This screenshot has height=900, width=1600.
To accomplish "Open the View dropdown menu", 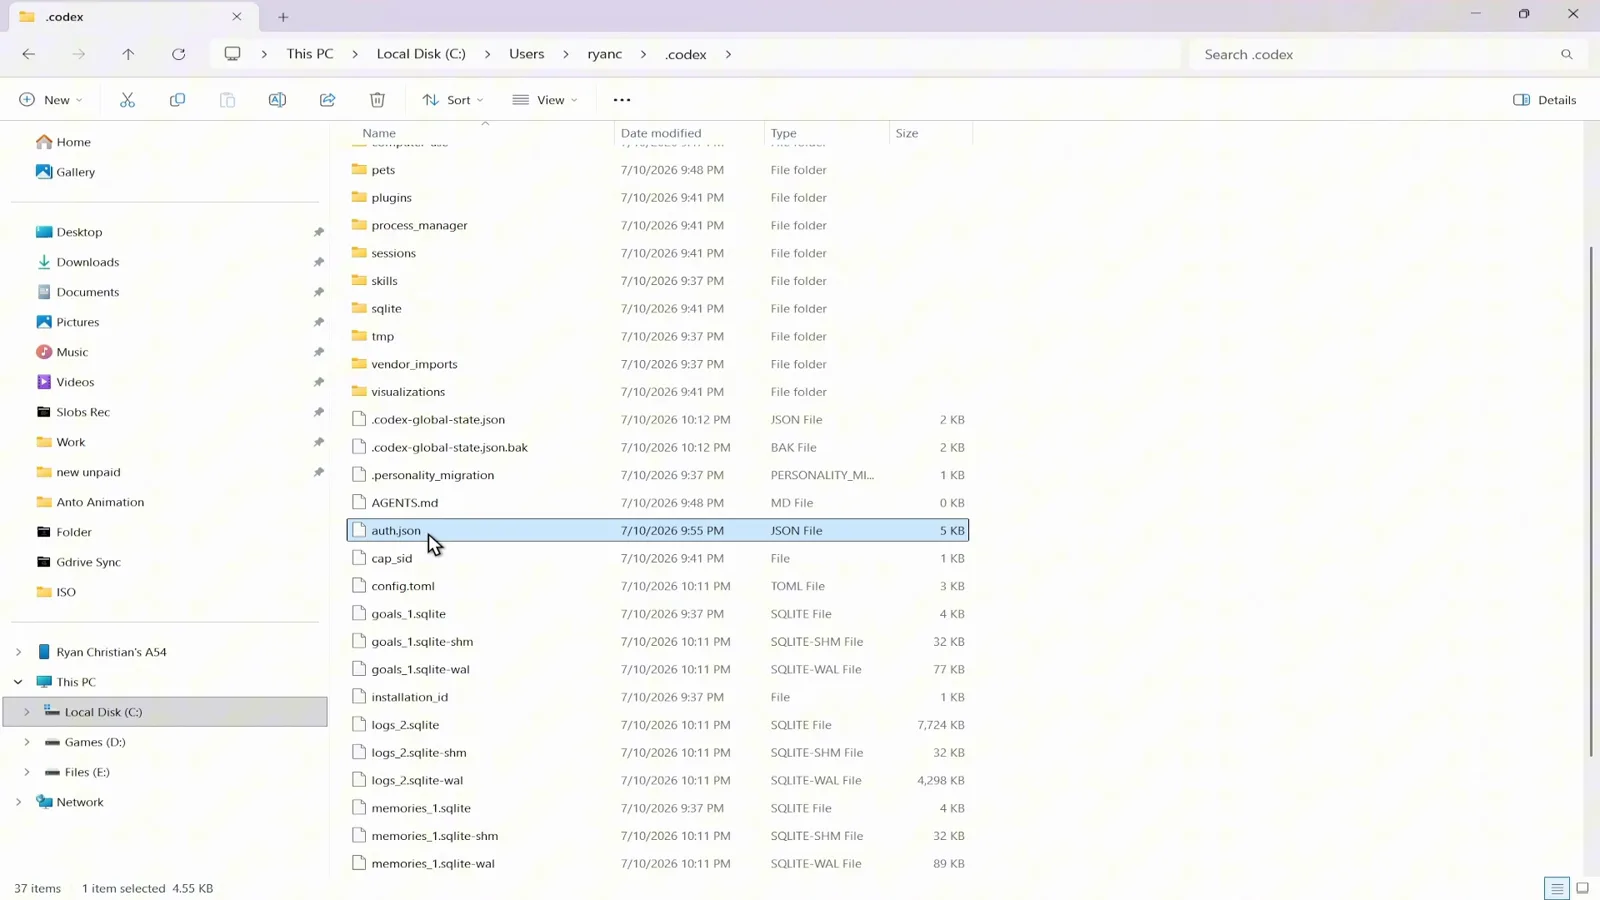I will point(545,100).
